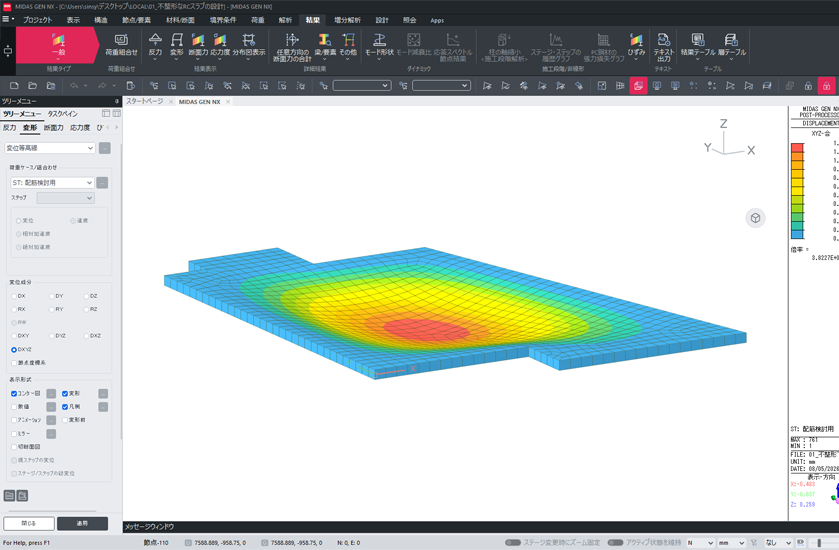Uncheck the 凡例 legend checkbox
This screenshot has width=839, height=550.
coord(65,407)
